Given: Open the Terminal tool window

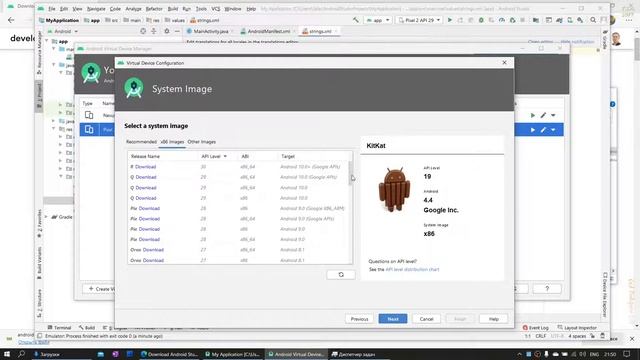Looking at the screenshot, I should tap(60, 328).
